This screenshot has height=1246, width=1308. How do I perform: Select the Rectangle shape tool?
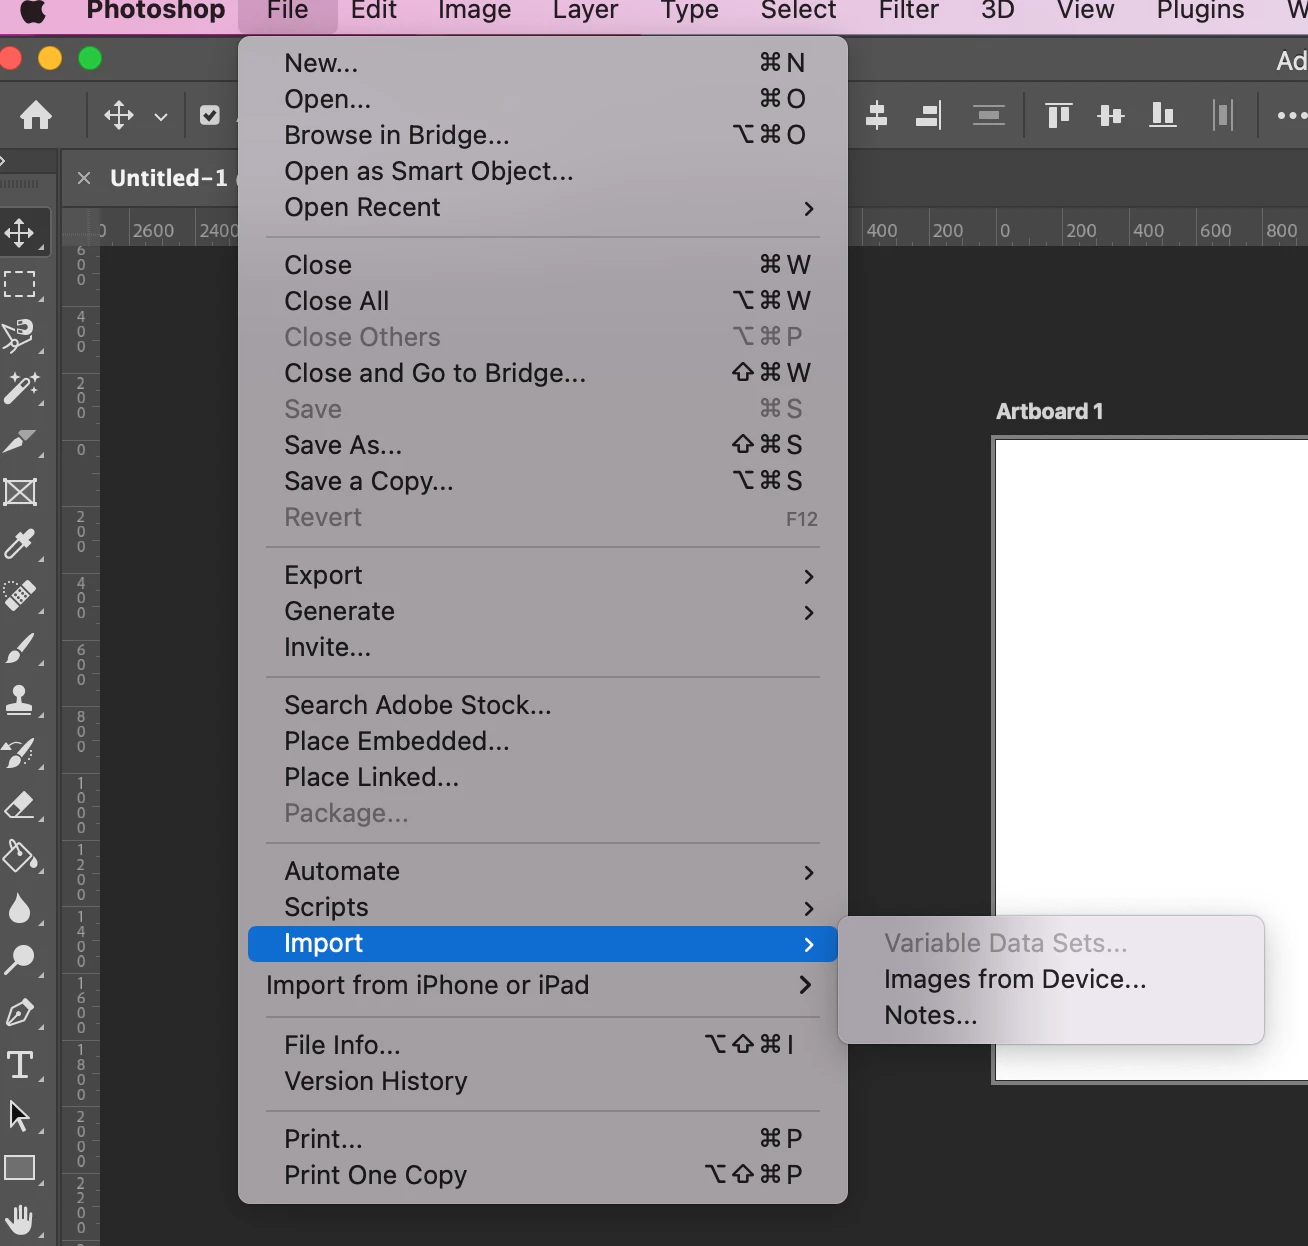tap(20, 1168)
